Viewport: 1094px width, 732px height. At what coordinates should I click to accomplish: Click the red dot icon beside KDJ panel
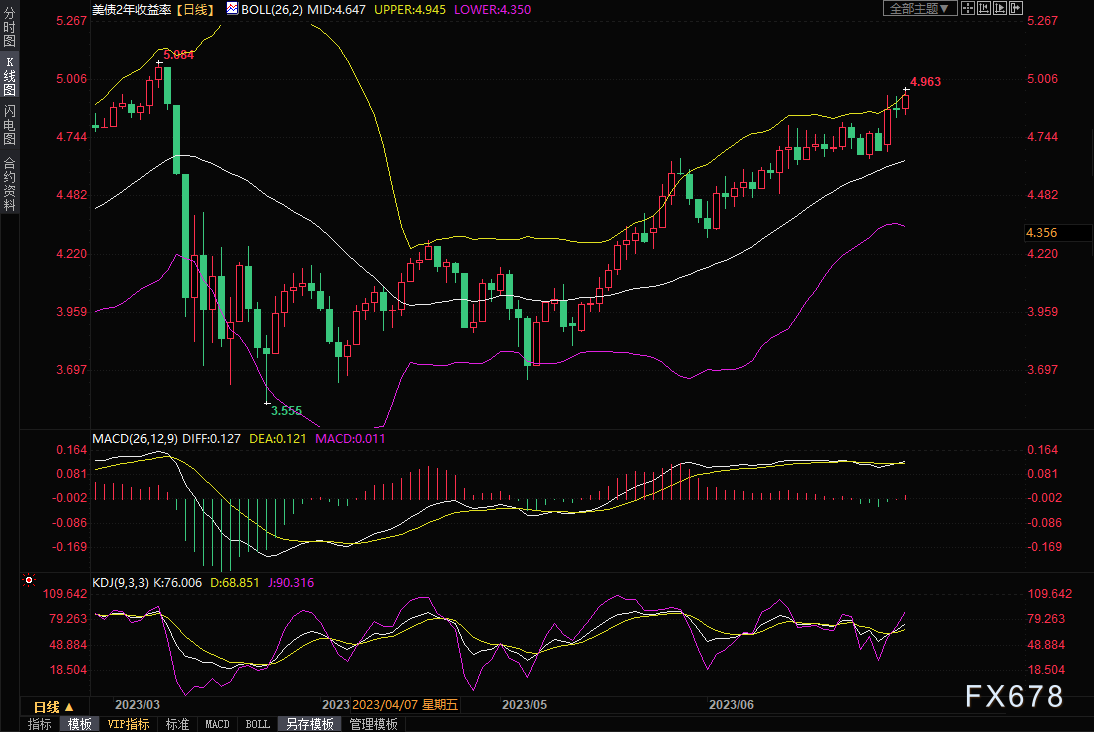pyautogui.click(x=29, y=580)
